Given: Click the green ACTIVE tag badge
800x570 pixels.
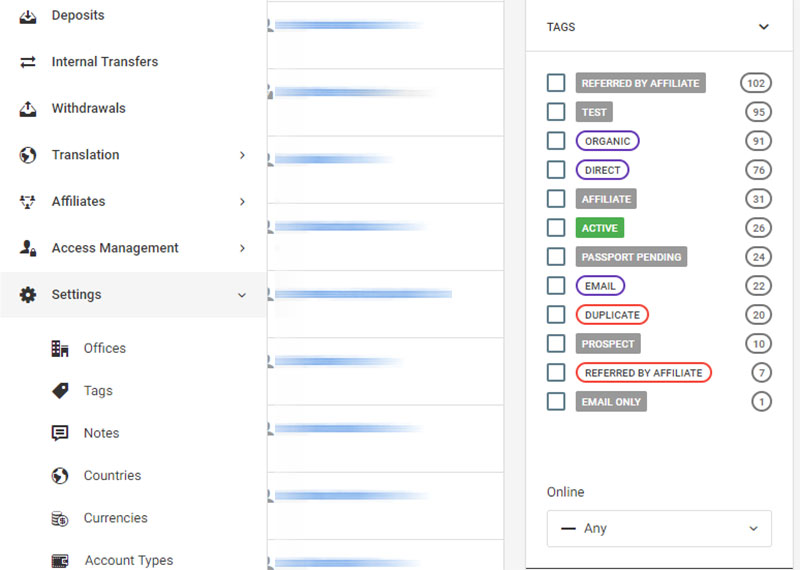Looking at the screenshot, I should pos(600,228).
